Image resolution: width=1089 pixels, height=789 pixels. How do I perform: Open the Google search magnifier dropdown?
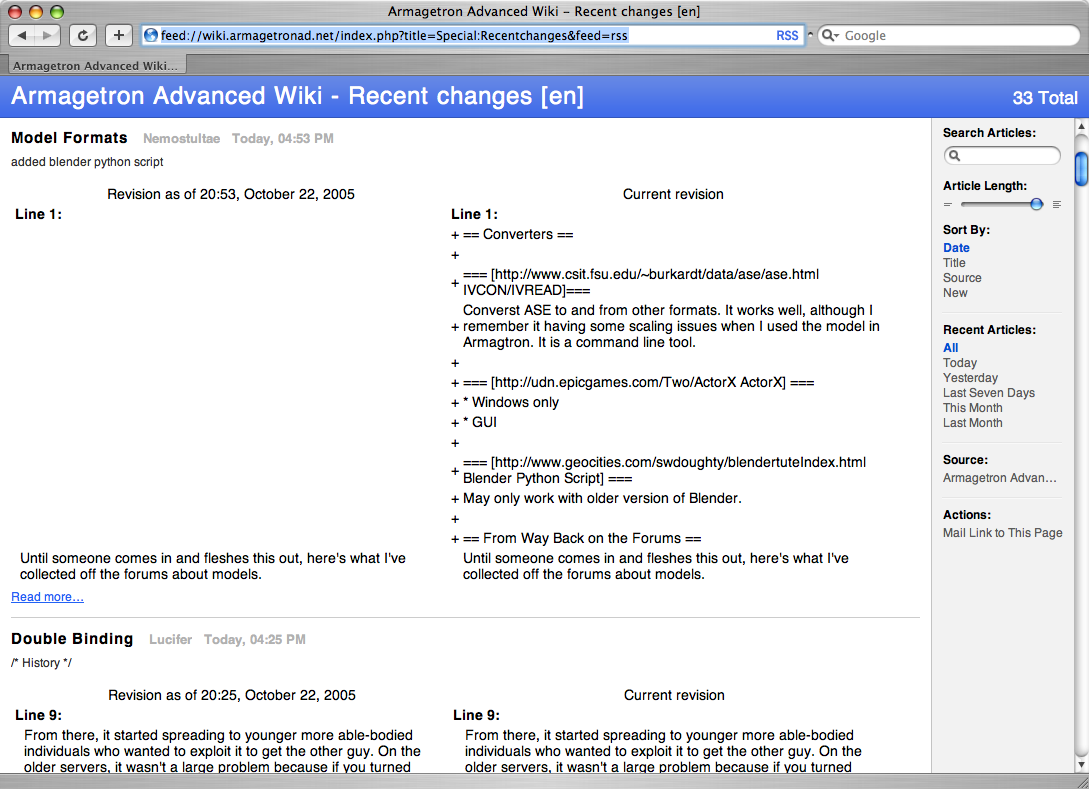point(831,35)
